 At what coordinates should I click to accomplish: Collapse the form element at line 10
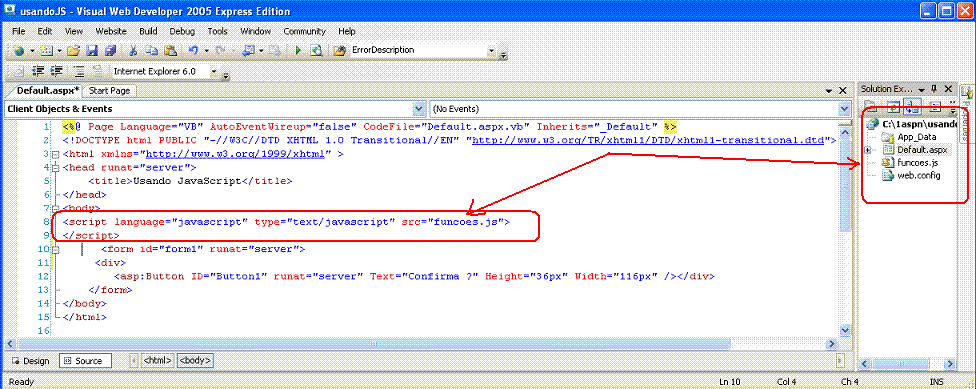[x=55, y=250]
